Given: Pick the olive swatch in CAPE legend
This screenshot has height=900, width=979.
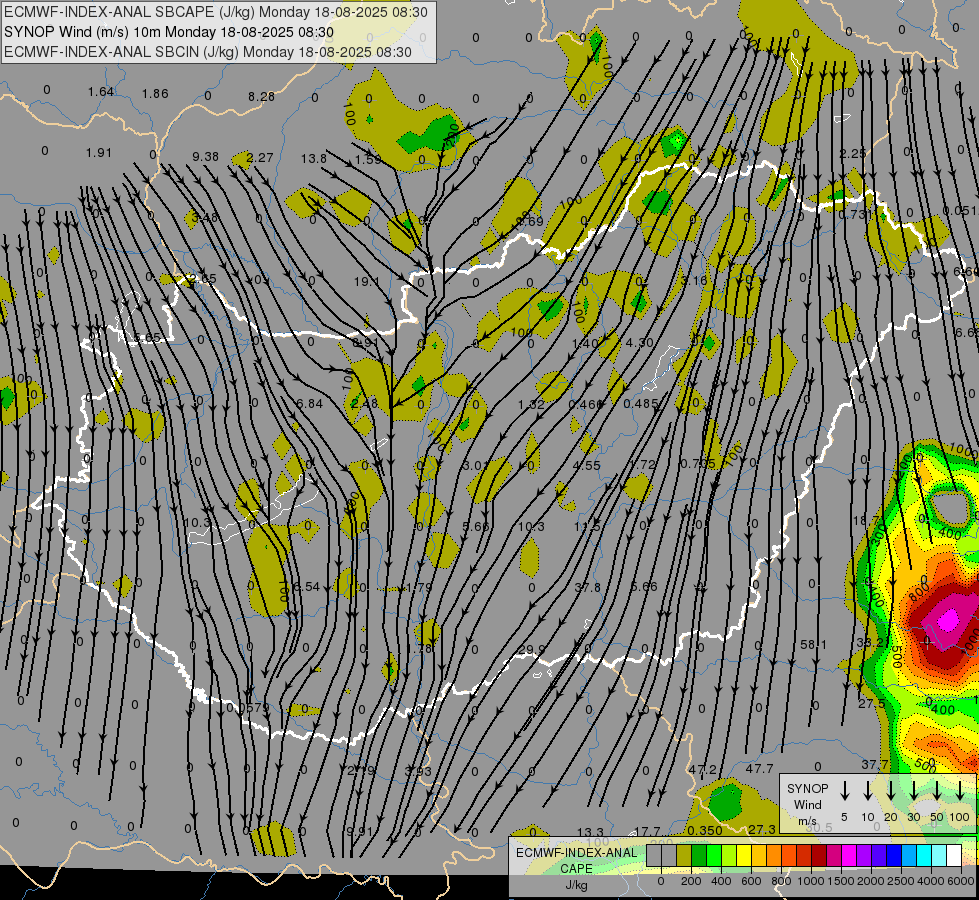Looking at the screenshot, I should coord(684,856).
